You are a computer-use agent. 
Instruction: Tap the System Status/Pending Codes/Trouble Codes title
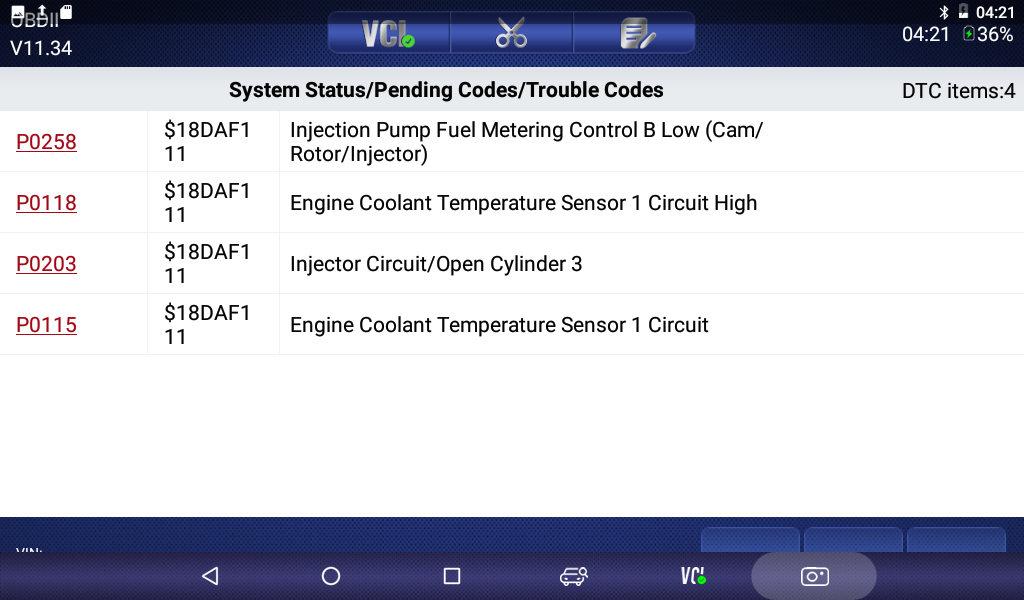coord(446,90)
